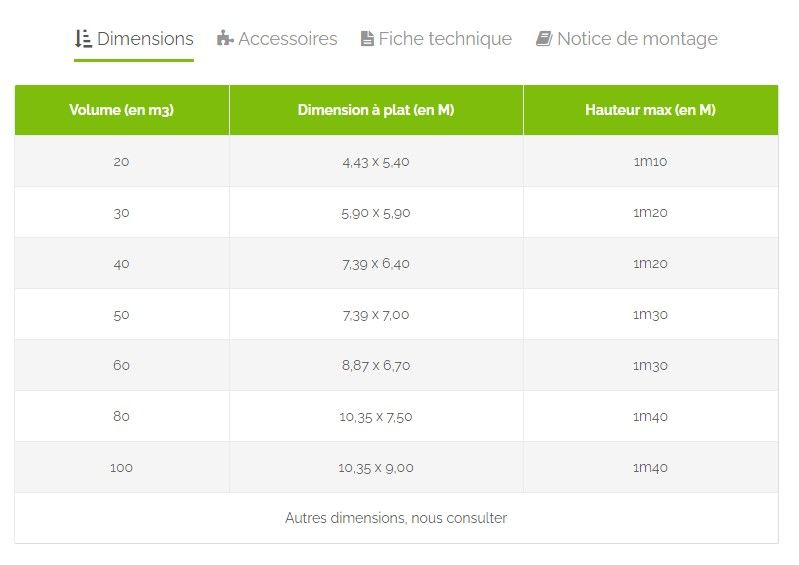Viewport: 799px width, 565px height.
Task: Click the puzzle piece Accessoires icon
Action: (225, 39)
